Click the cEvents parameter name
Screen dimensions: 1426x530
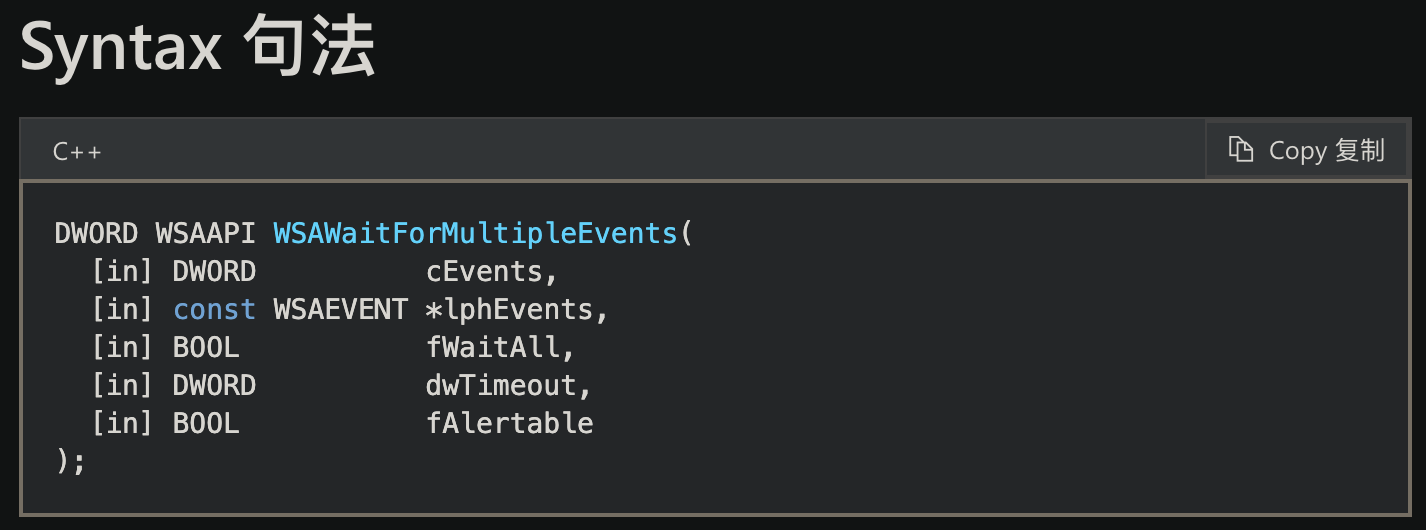491,272
